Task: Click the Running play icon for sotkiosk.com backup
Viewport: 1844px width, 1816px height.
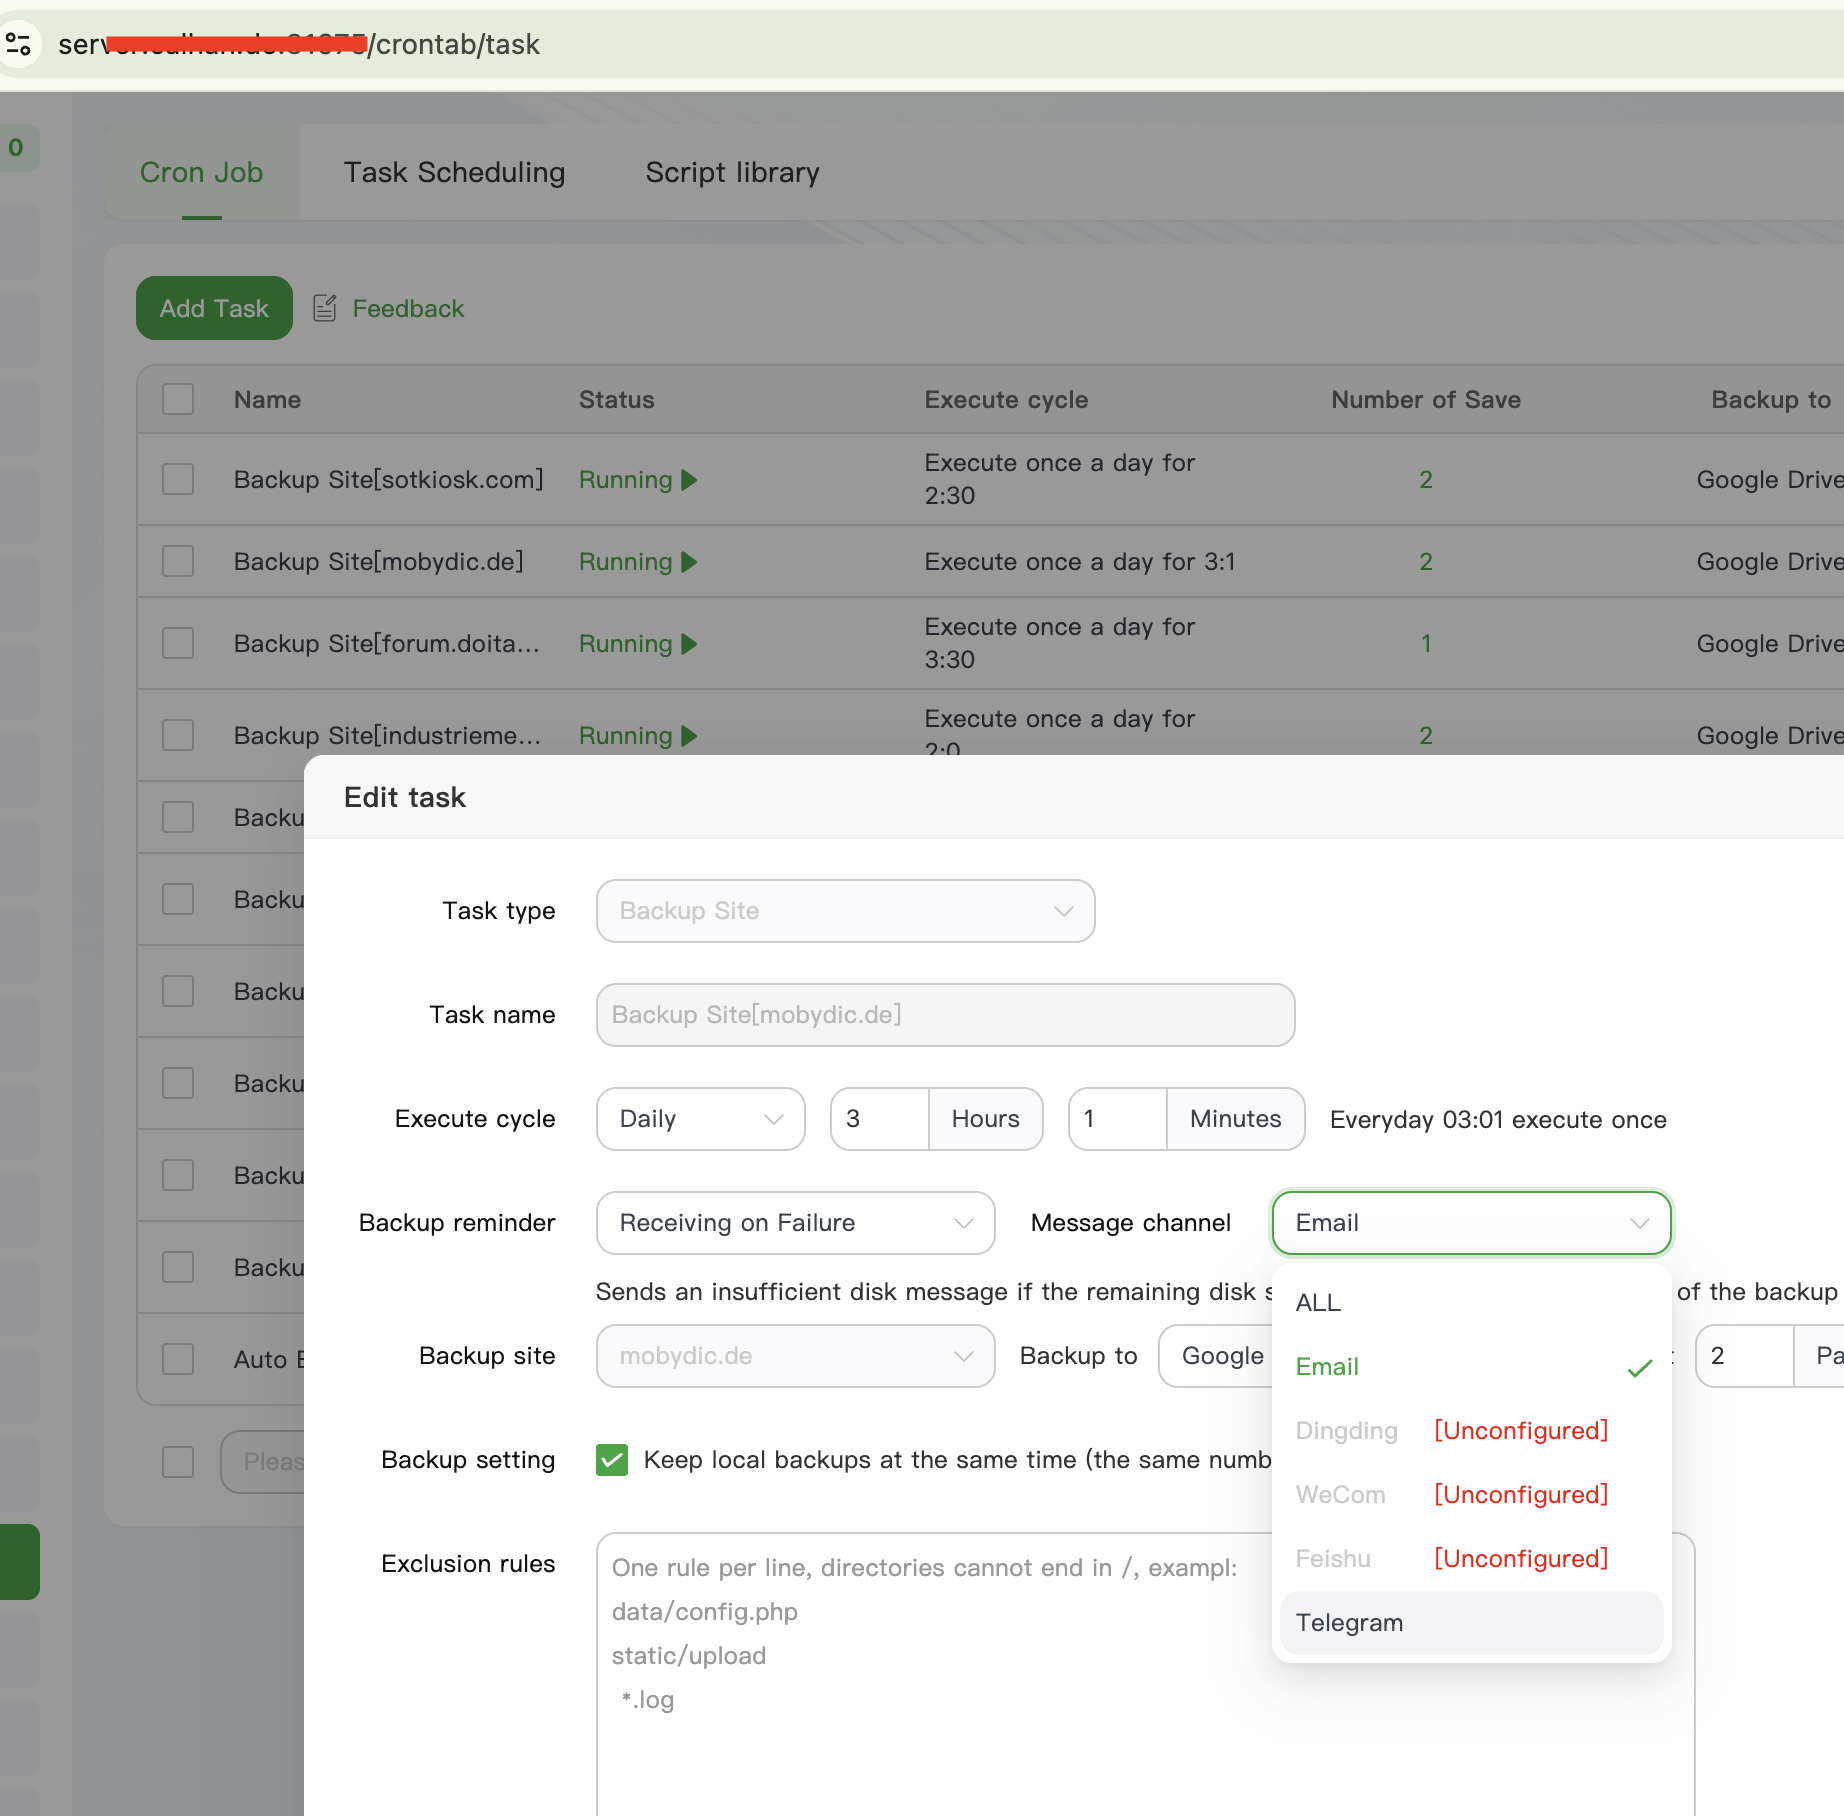Action: (x=689, y=480)
